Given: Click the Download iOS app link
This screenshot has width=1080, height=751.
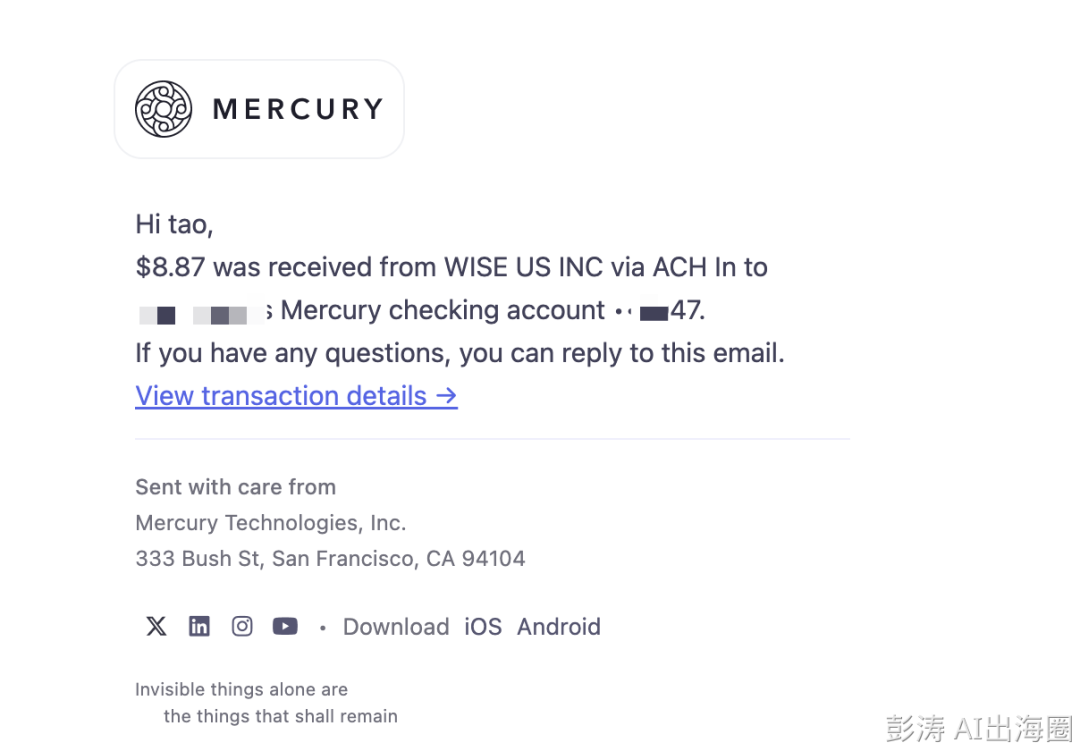Looking at the screenshot, I should tap(483, 626).
